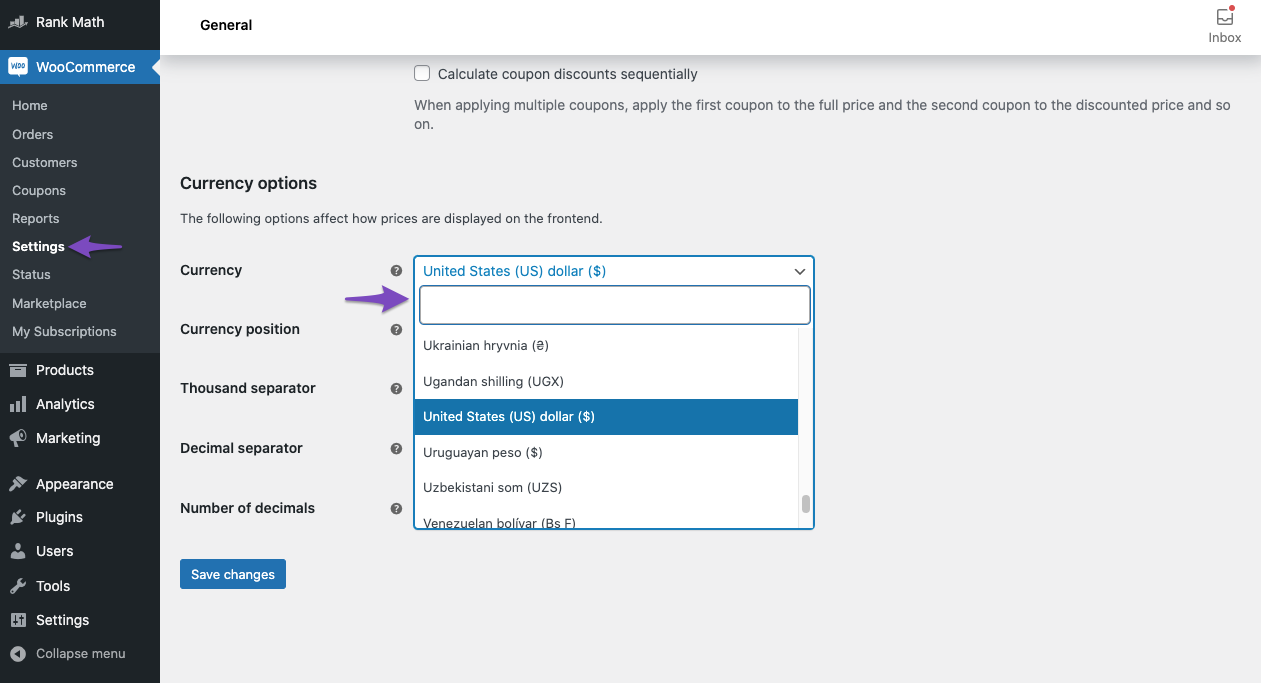The width and height of the screenshot is (1261, 683).
Task: Click the General page title
Action: 226,25
